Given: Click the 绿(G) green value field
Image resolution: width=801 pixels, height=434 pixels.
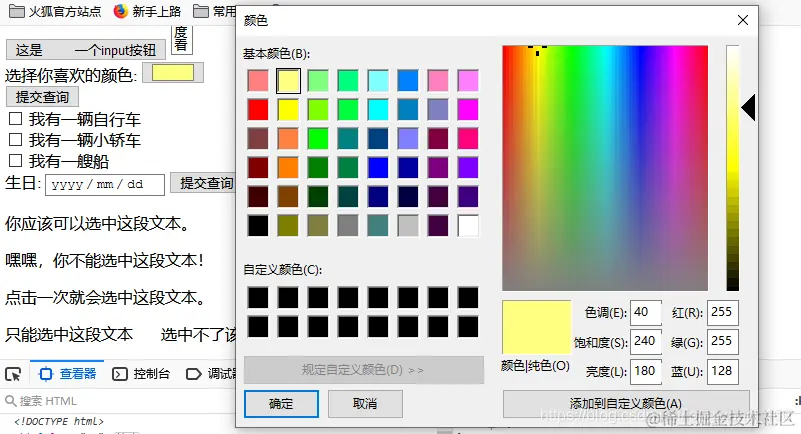Looking at the screenshot, I should coord(722,342).
